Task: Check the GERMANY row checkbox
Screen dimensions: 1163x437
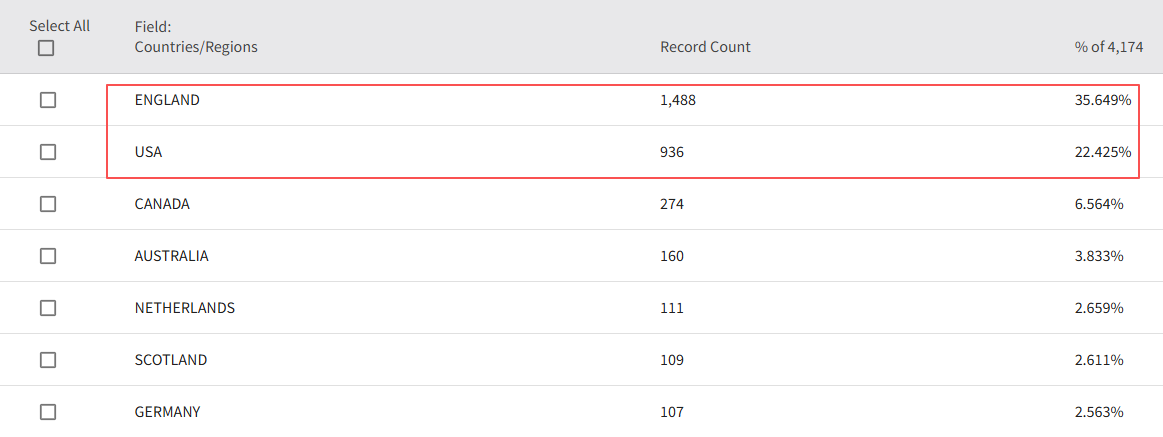Action: (48, 412)
